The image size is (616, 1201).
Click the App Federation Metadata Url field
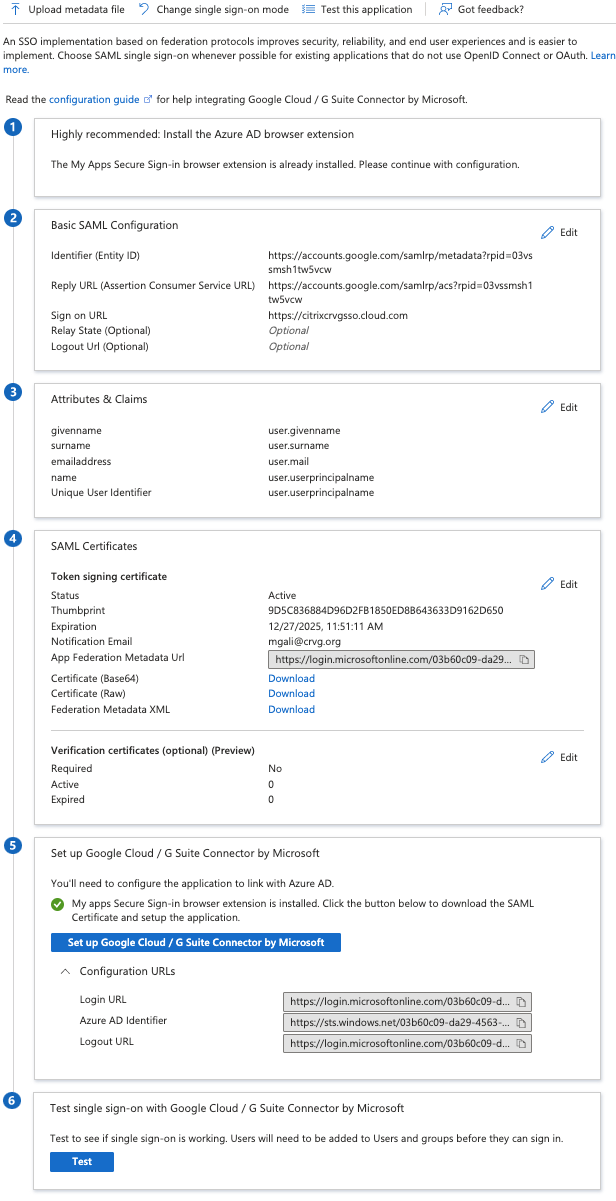click(393, 660)
